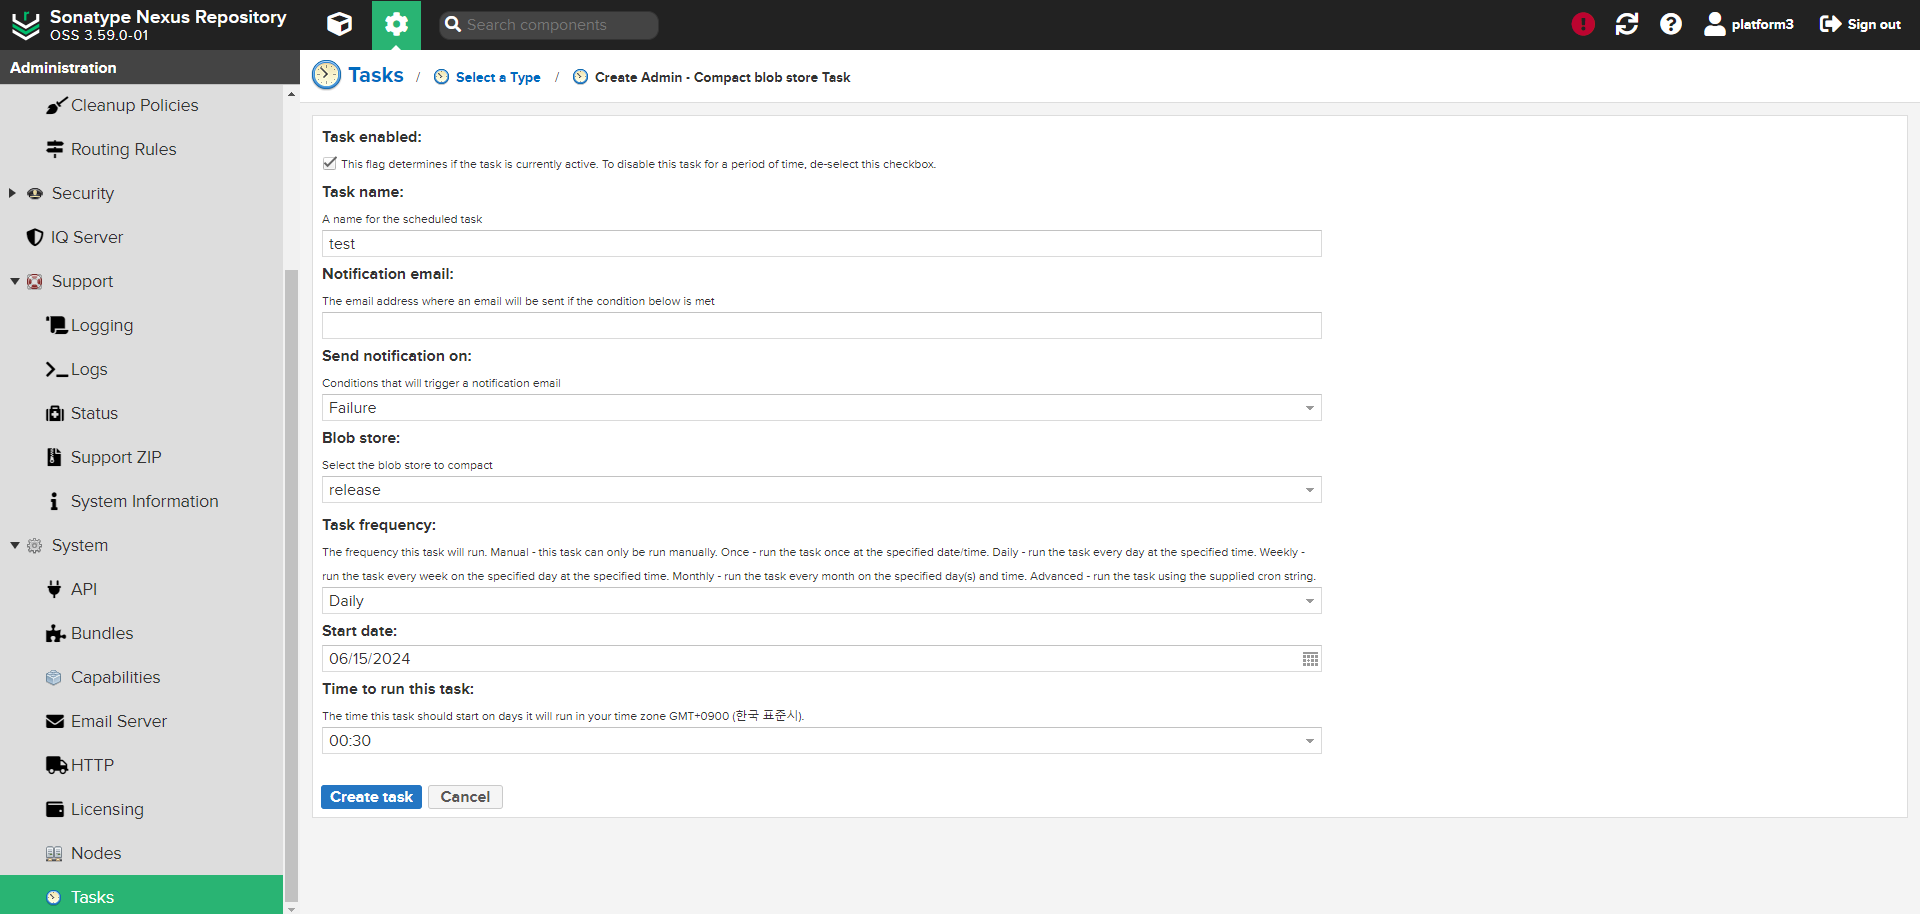
Task: Click the Cleanup Policies broom icon
Action: [x=56, y=105]
